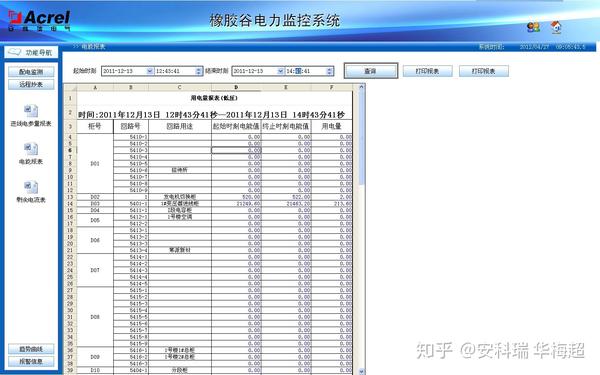Click the D05 cabinet cell

[x=95, y=220]
